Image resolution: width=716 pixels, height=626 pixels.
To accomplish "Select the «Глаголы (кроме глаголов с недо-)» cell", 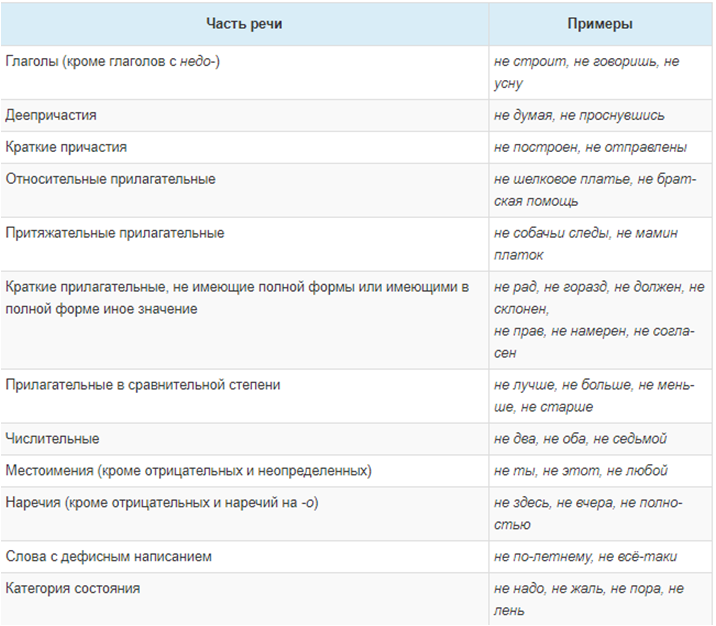I will (113, 62).
